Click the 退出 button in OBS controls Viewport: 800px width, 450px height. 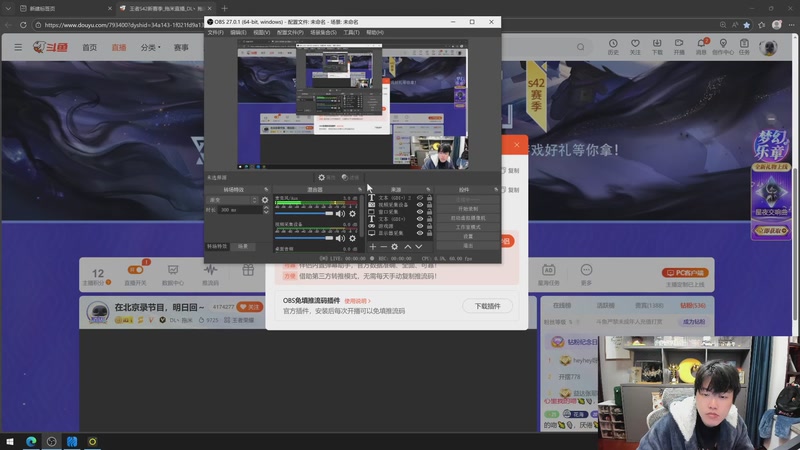tap(468, 245)
